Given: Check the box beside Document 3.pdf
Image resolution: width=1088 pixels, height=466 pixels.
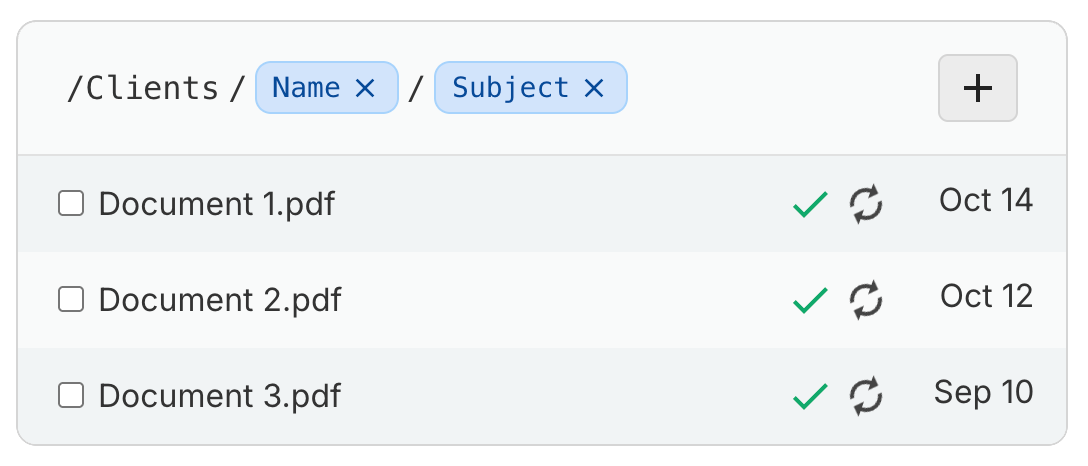Looking at the screenshot, I should pyautogui.click(x=71, y=396).
